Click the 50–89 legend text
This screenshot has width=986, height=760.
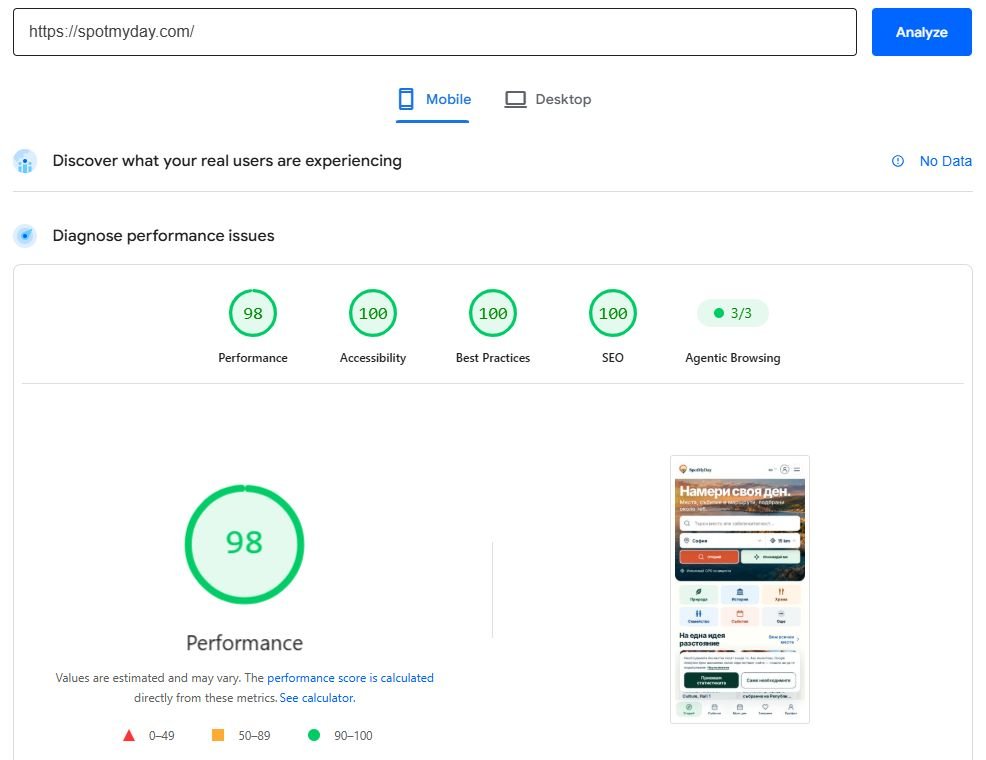[x=254, y=735]
